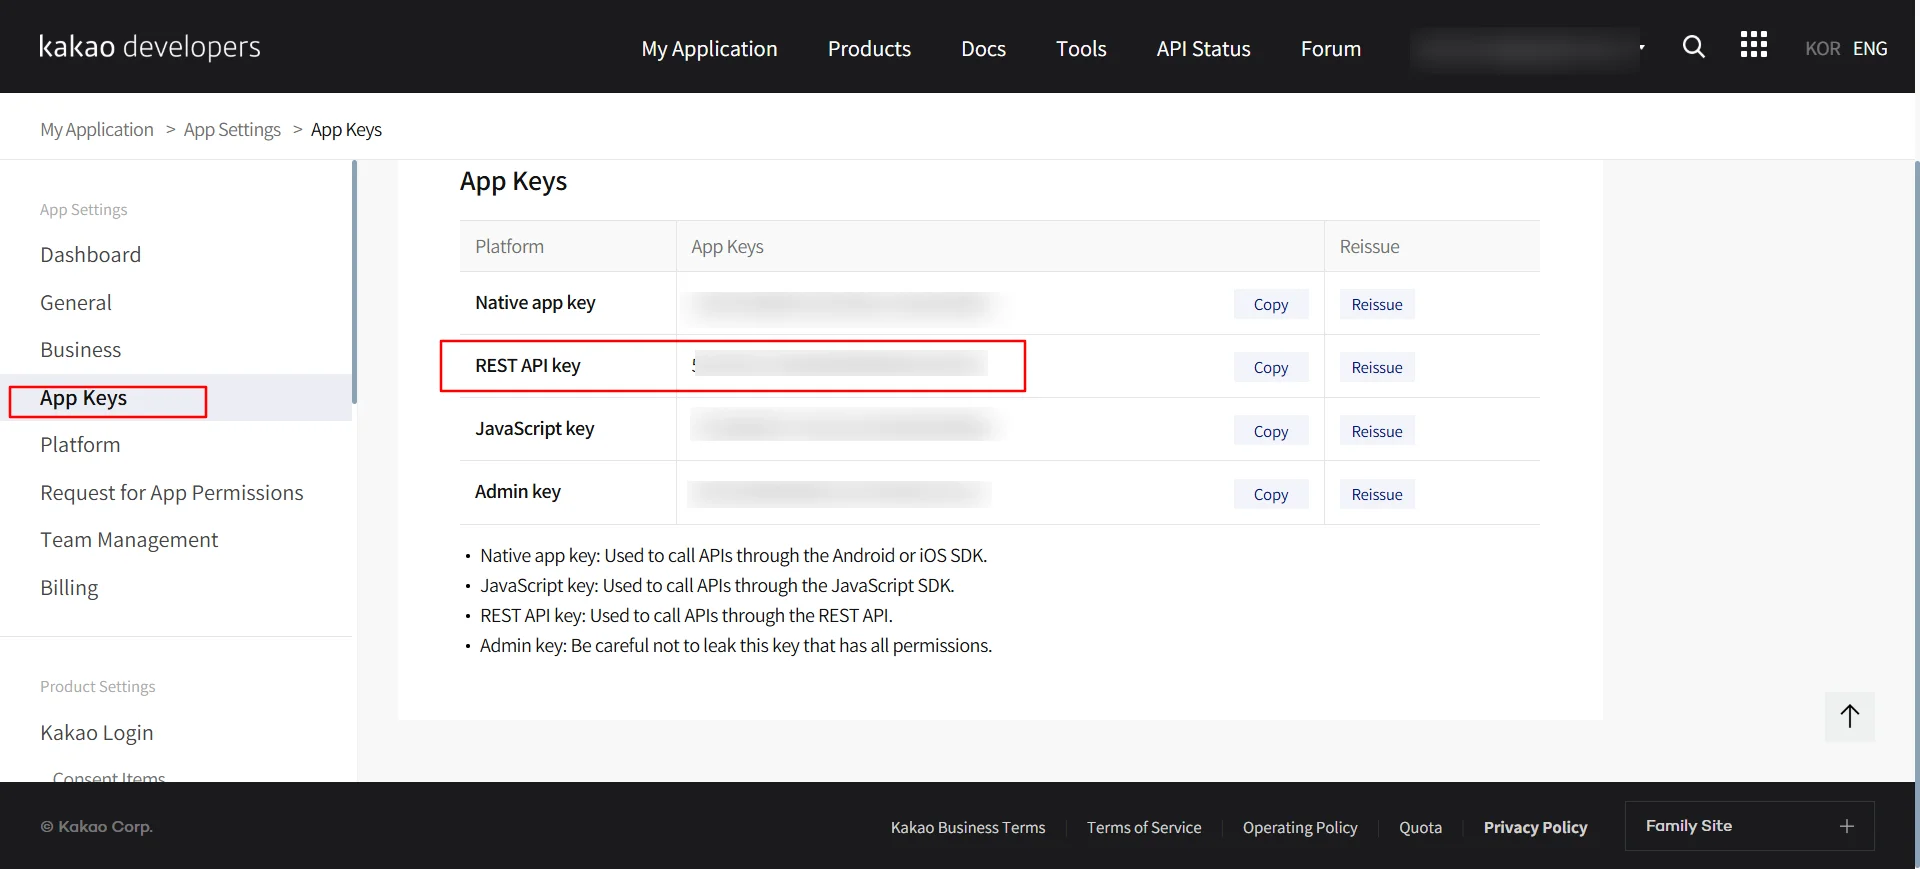This screenshot has width=1920, height=869.
Task: Open the Family Site dropdown
Action: point(1749,826)
